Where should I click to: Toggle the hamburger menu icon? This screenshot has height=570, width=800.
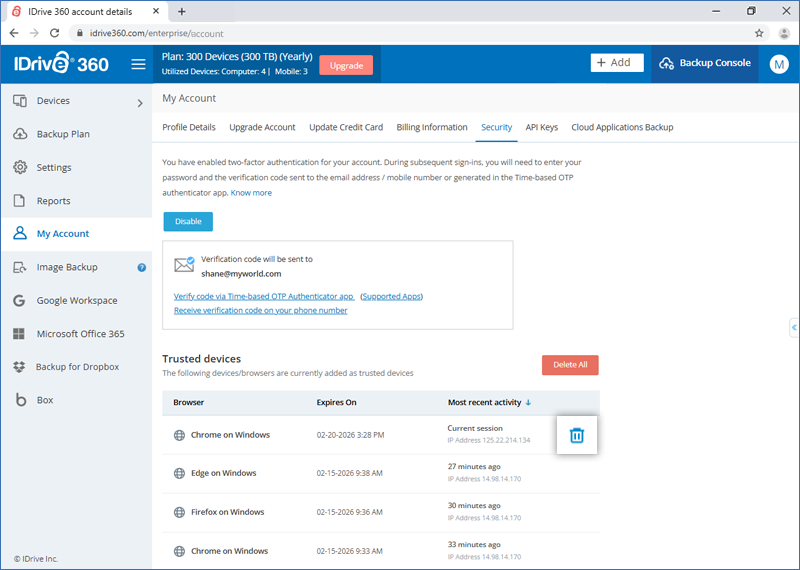[x=138, y=65]
